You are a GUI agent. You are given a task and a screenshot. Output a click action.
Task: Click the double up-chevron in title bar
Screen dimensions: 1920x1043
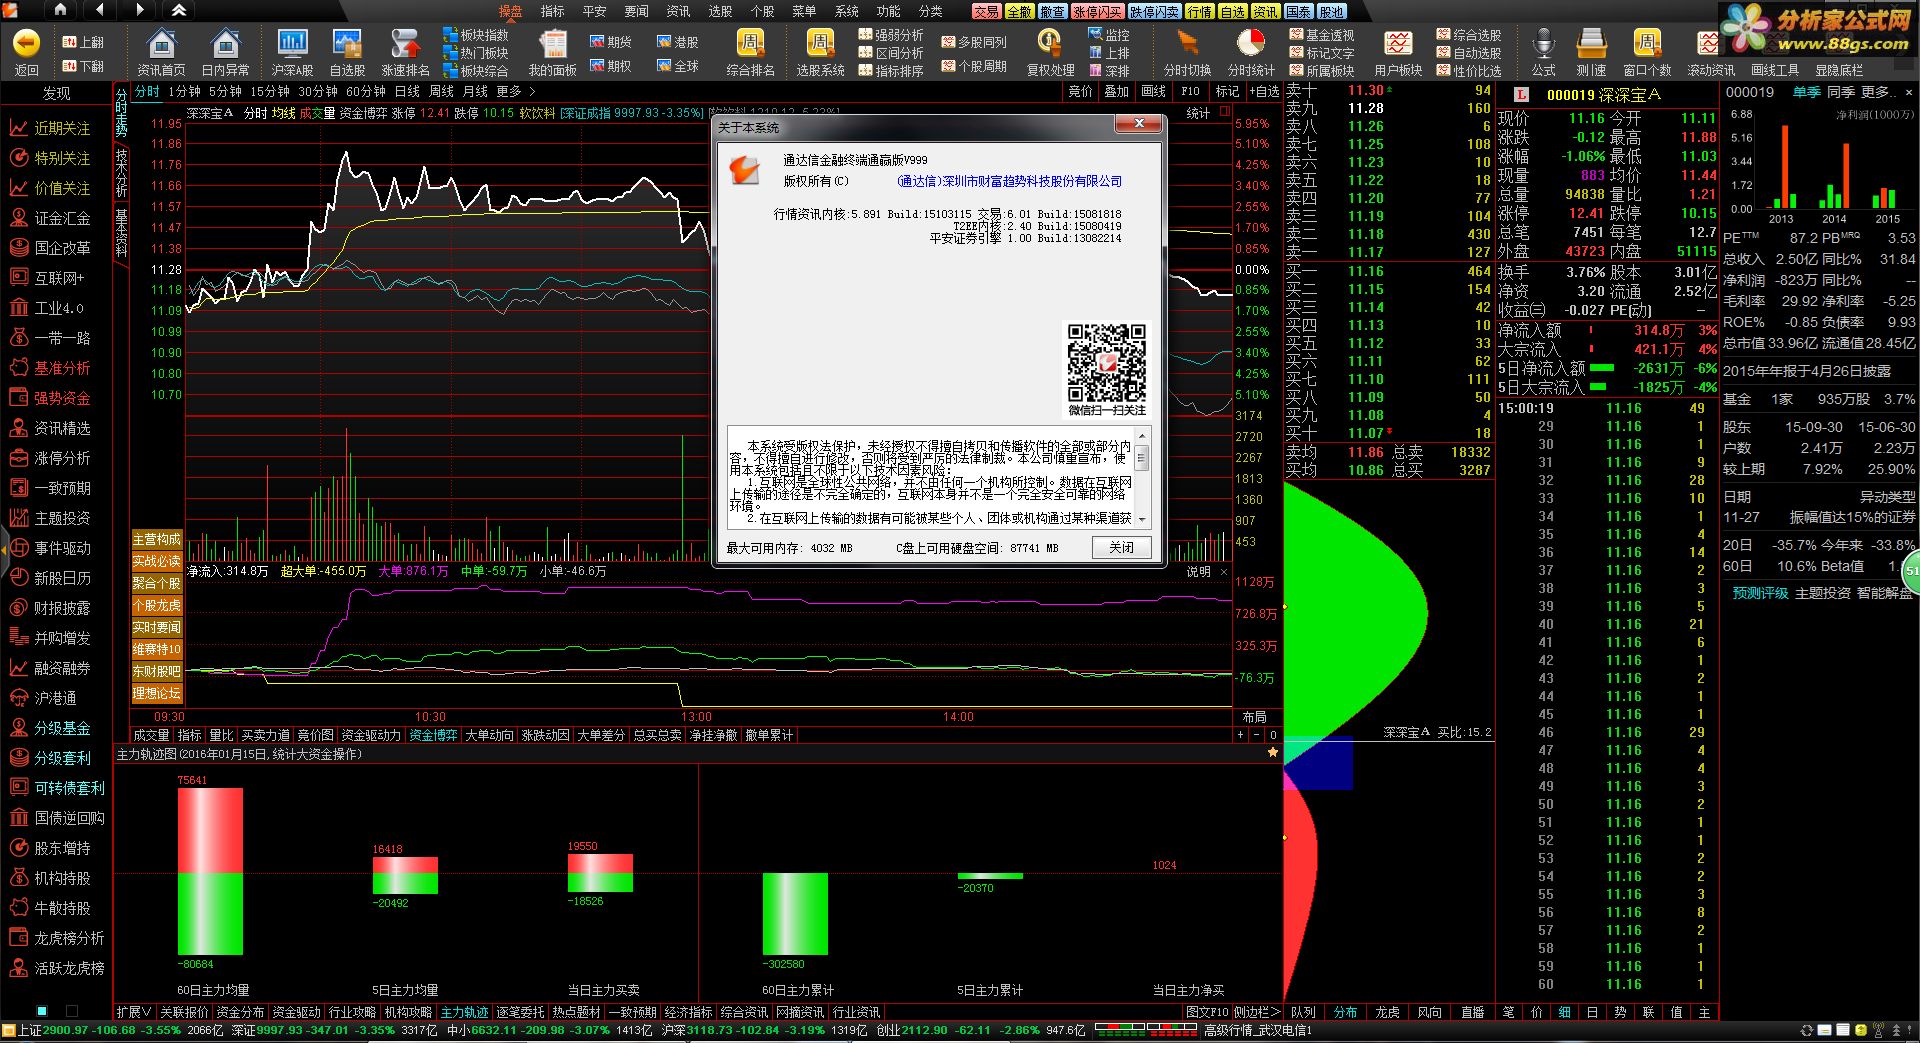(179, 10)
